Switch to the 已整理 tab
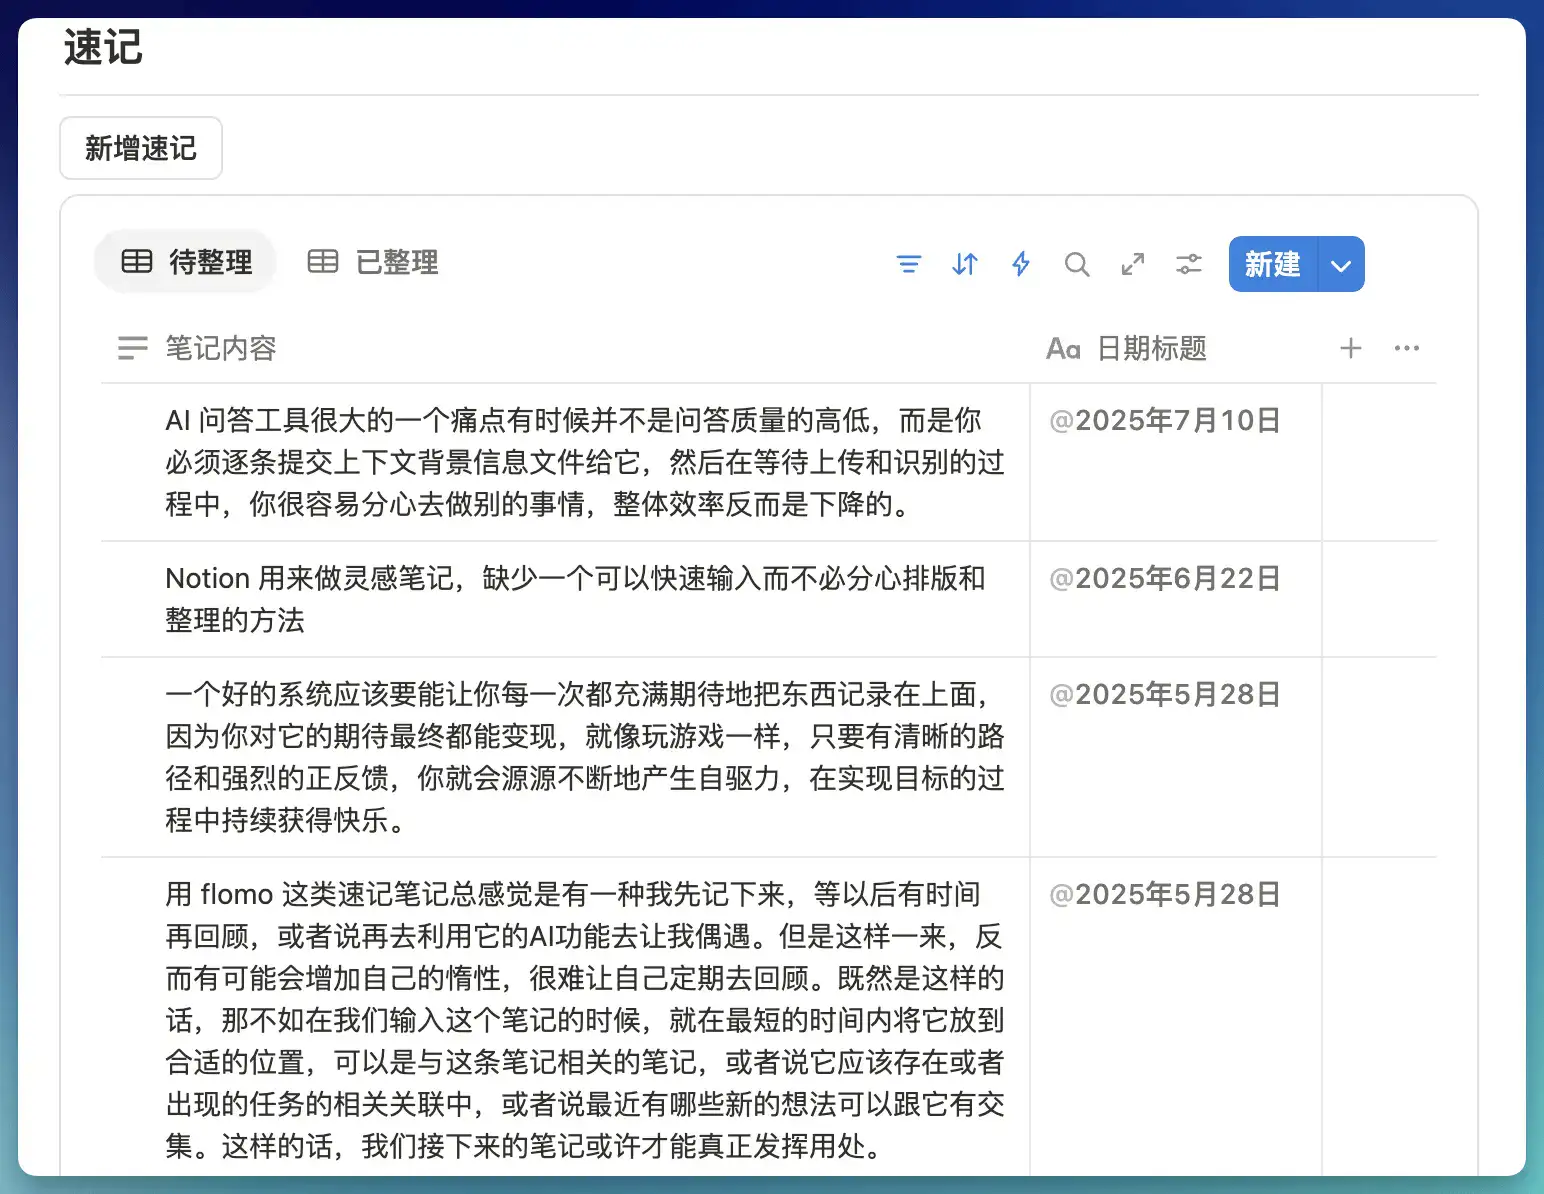 372,262
